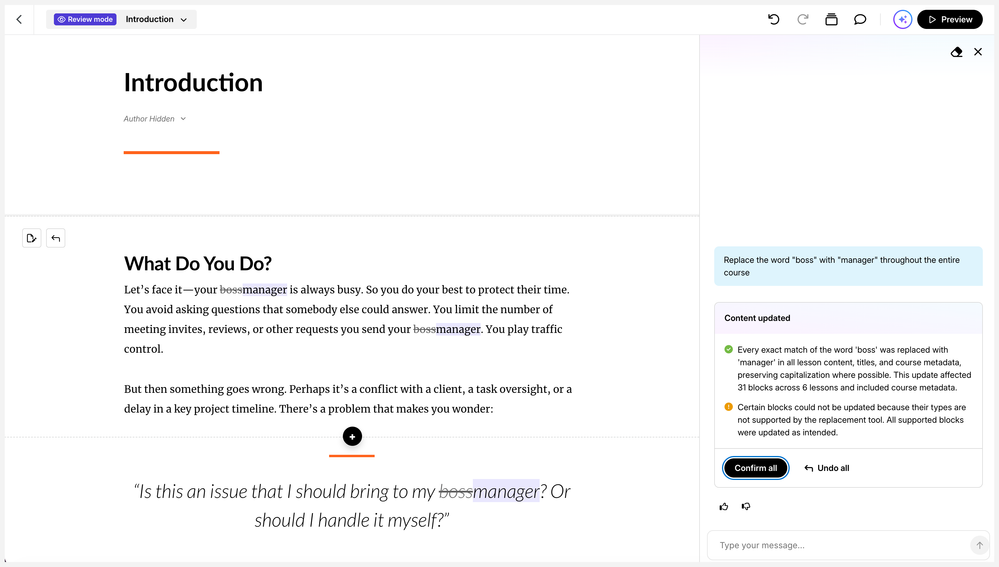The height and width of the screenshot is (567, 999).
Task: Toggle the Review mode badge
Action: coord(85,19)
